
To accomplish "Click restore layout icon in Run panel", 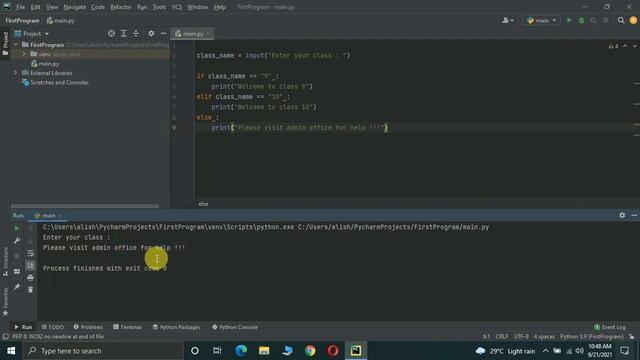I will pos(17,271).
